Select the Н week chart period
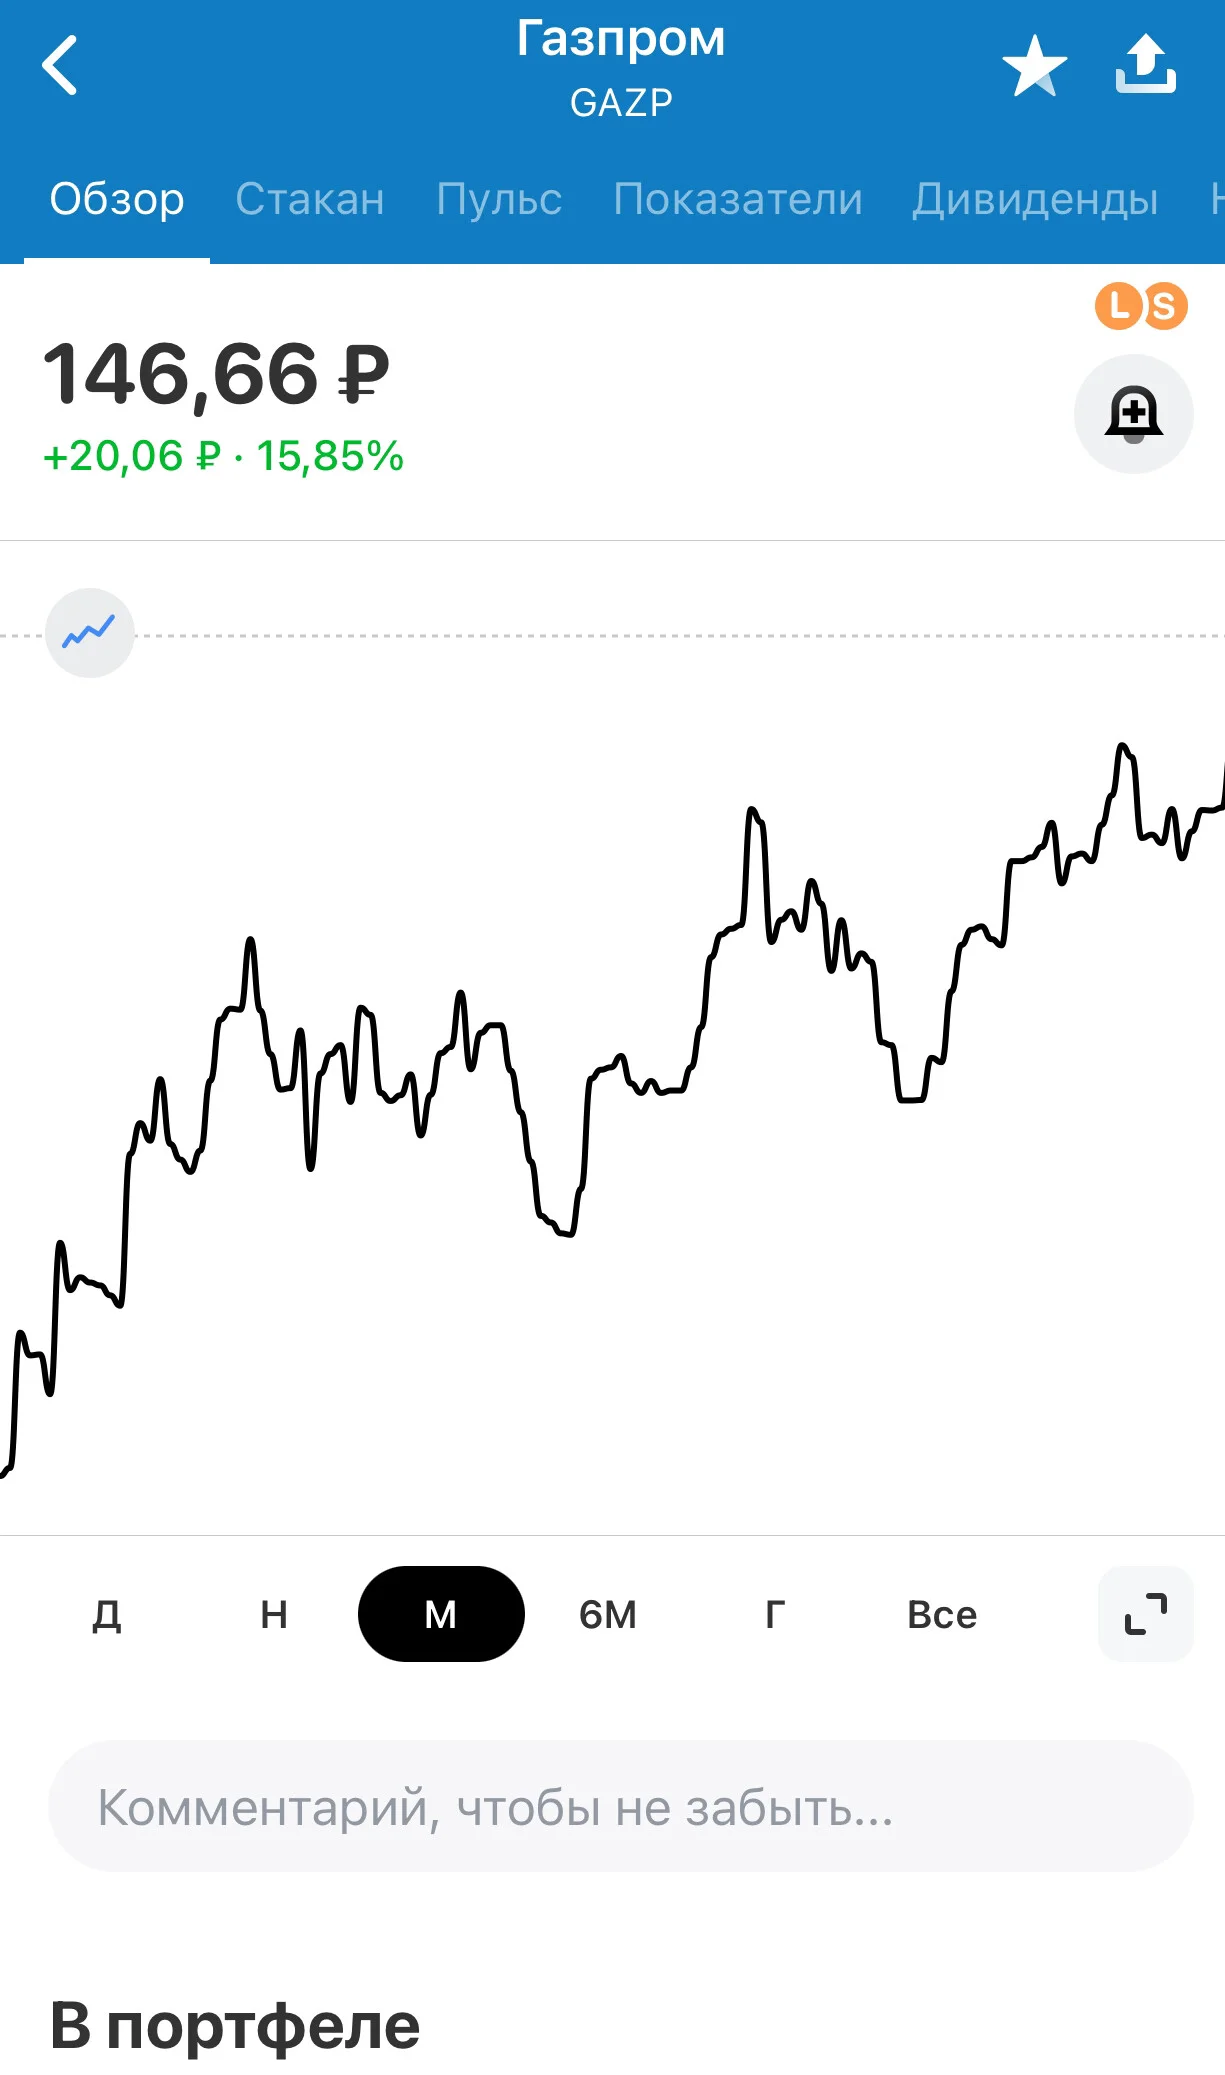The height and width of the screenshot is (2075, 1225). pos(274,1614)
